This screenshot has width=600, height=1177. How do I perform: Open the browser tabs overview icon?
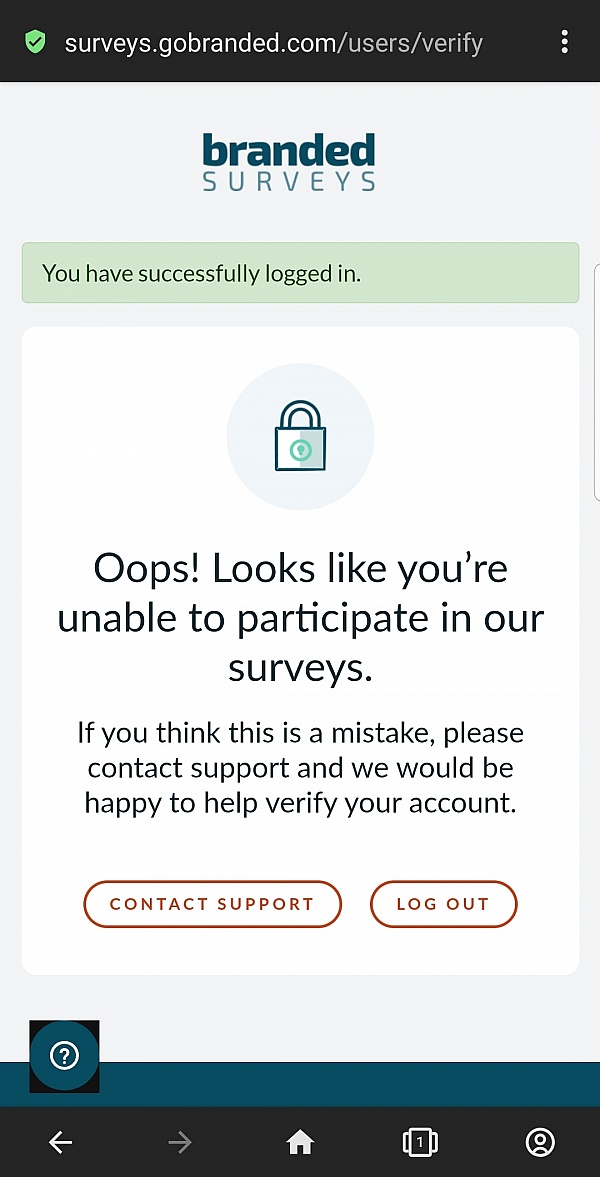[420, 1142]
